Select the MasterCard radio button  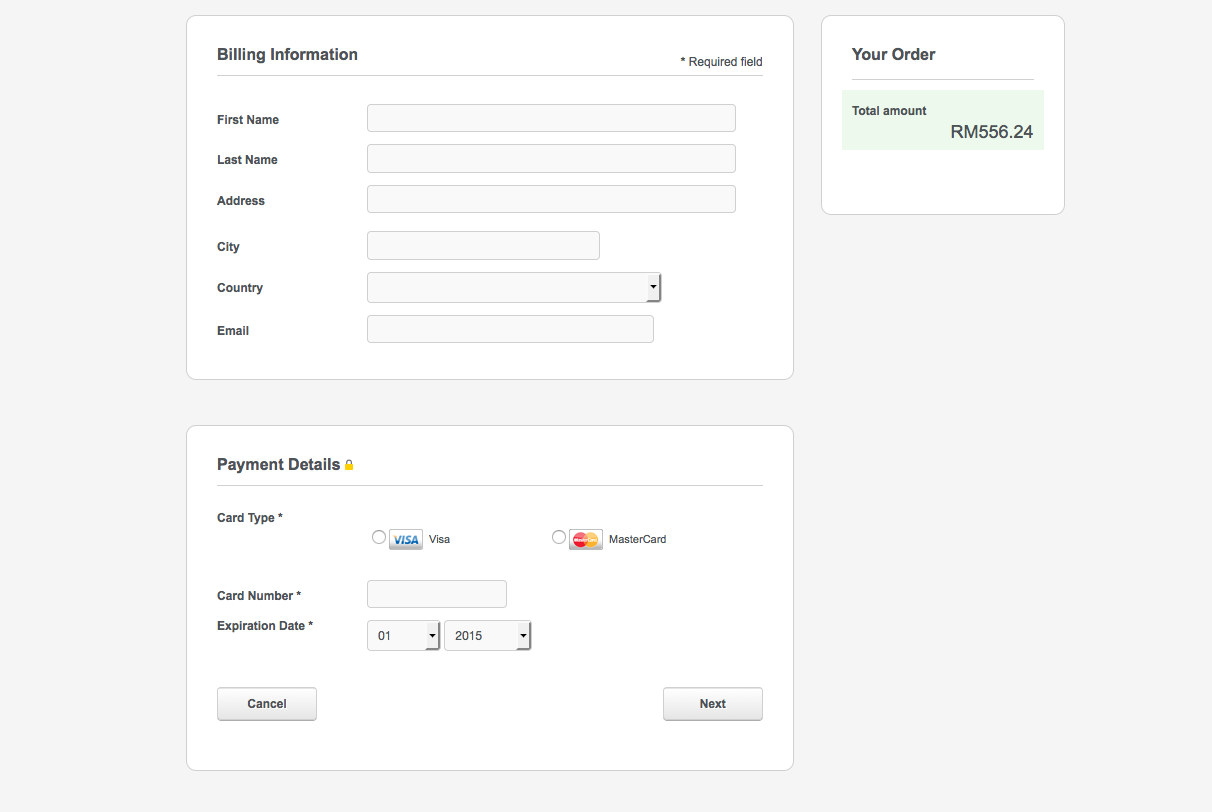[558, 537]
